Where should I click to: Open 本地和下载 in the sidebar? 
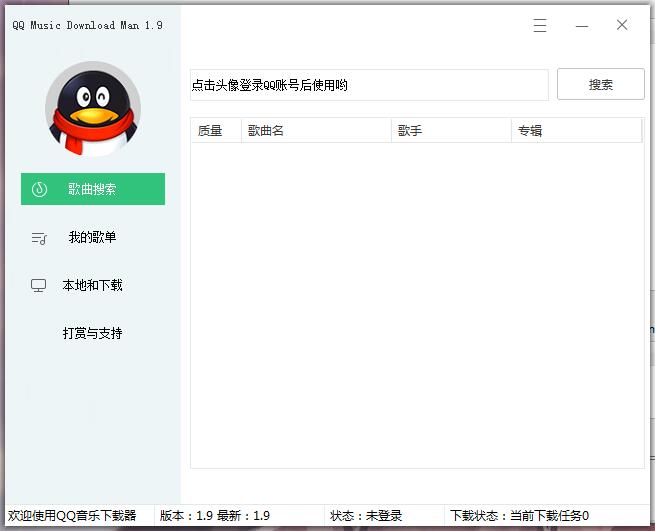92,285
